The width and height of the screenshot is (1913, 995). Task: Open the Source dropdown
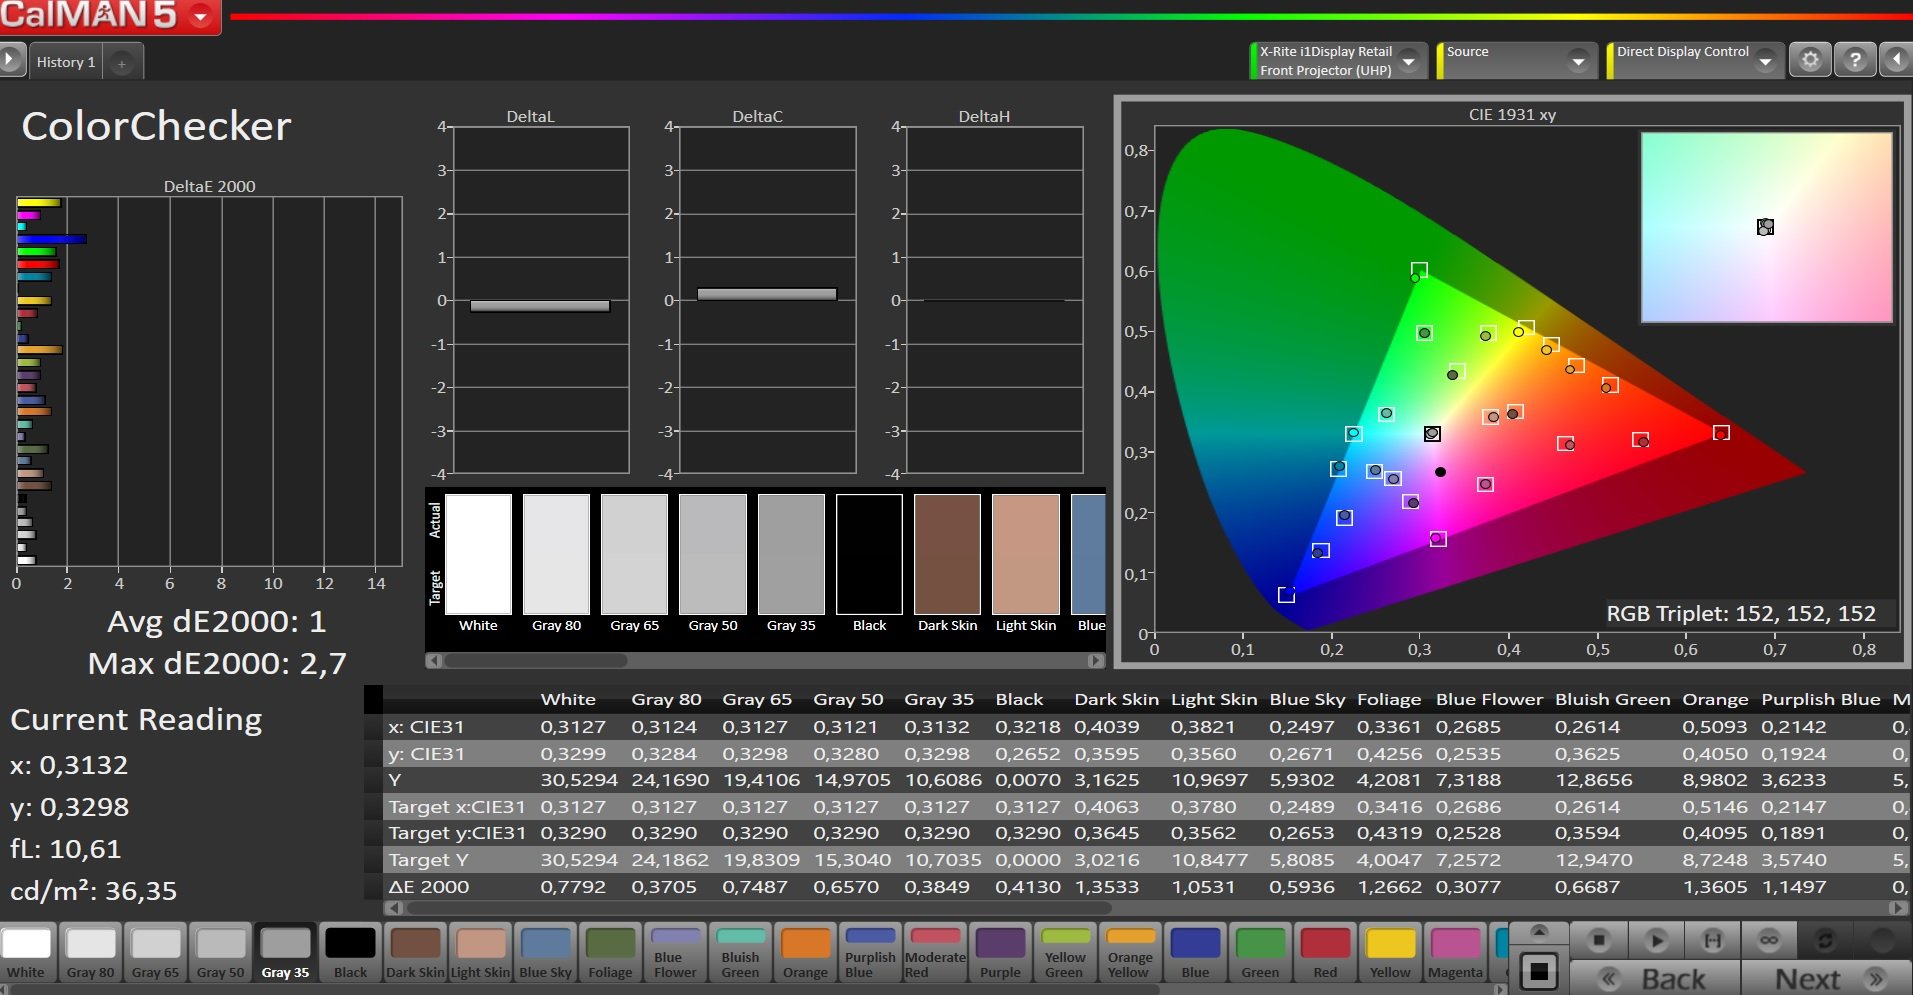1578,61
